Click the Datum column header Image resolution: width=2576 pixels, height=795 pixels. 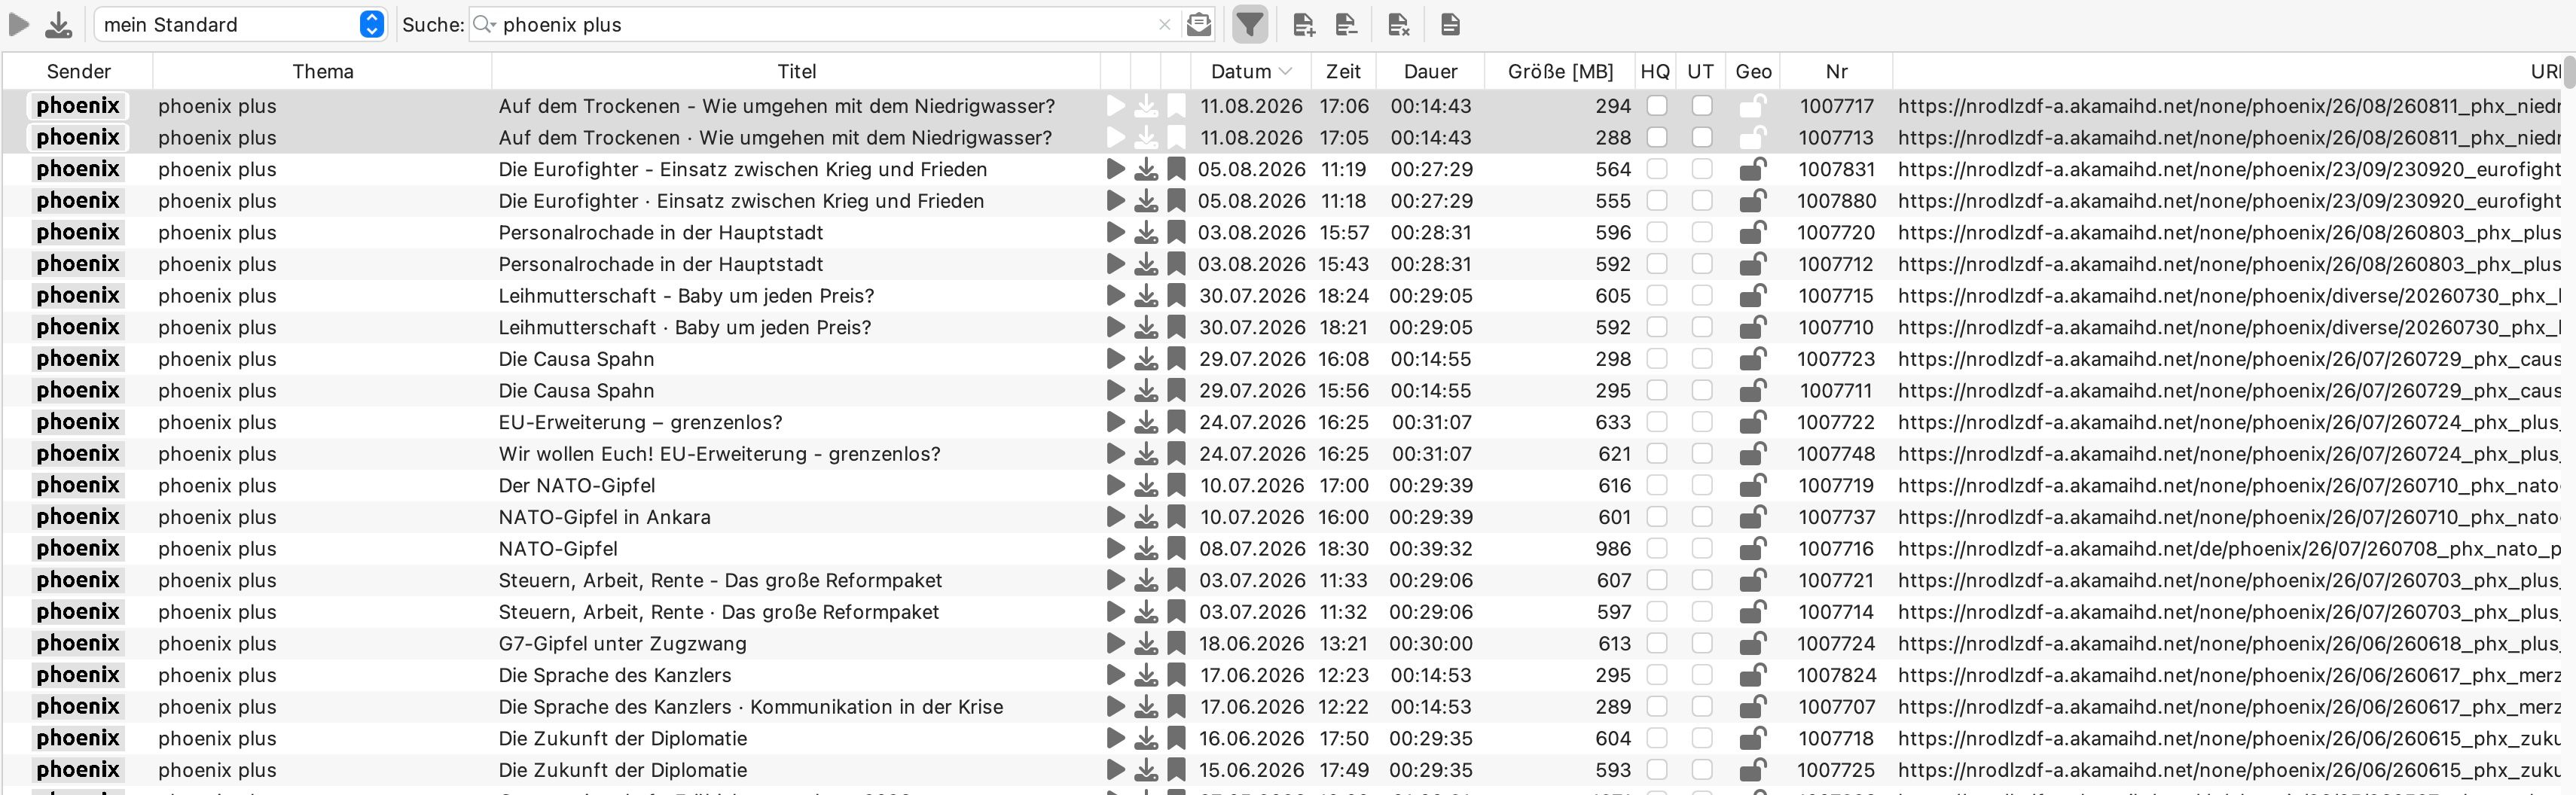coord(1251,71)
